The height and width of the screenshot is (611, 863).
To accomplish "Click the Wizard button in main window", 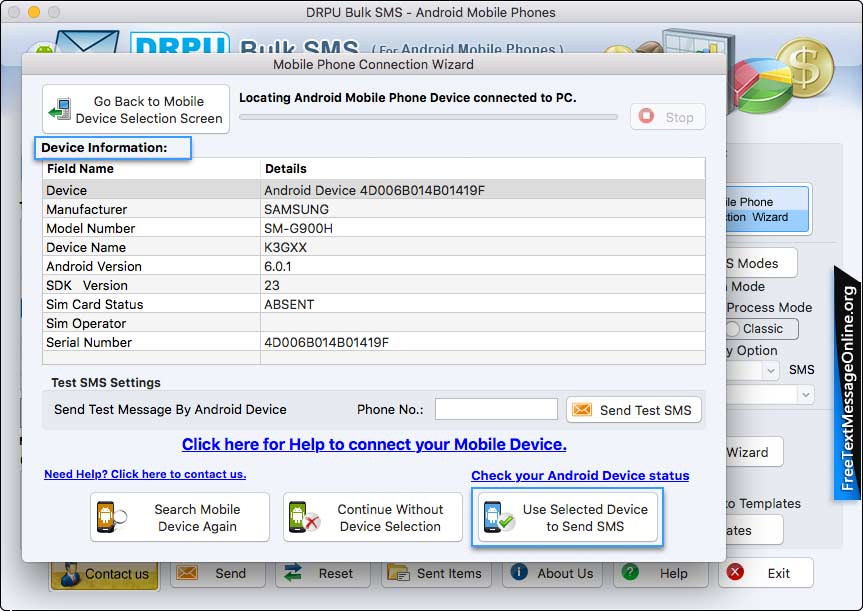I will coord(755,452).
